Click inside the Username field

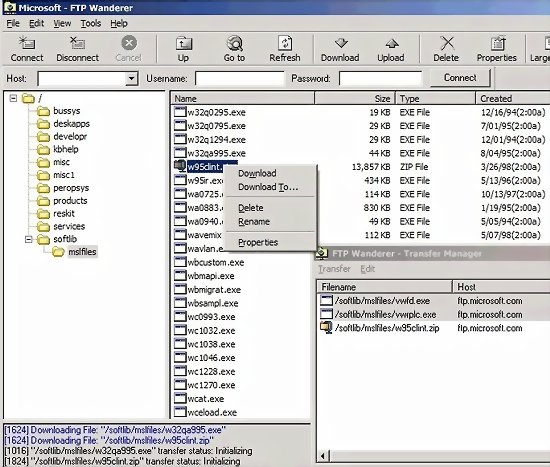click(240, 78)
